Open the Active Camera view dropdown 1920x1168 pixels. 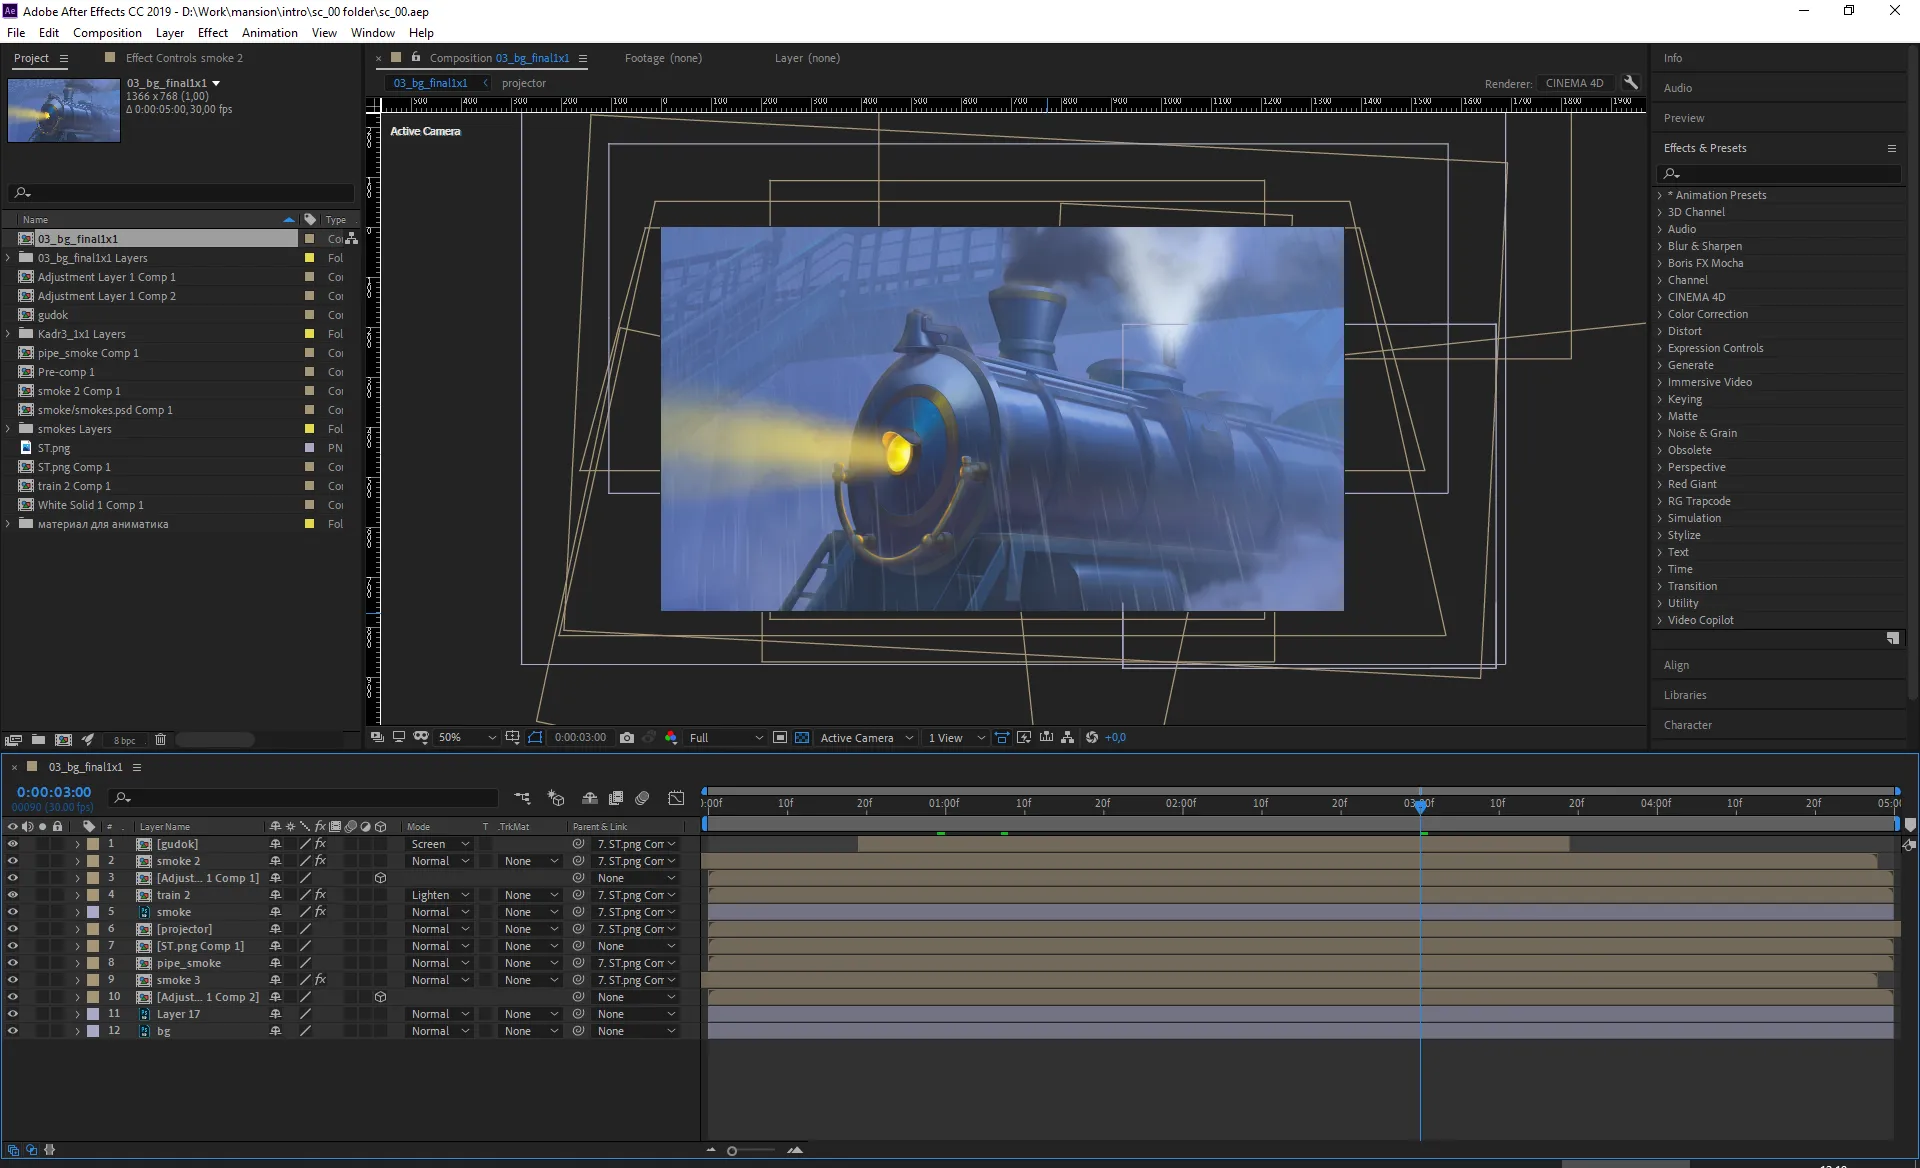866,738
